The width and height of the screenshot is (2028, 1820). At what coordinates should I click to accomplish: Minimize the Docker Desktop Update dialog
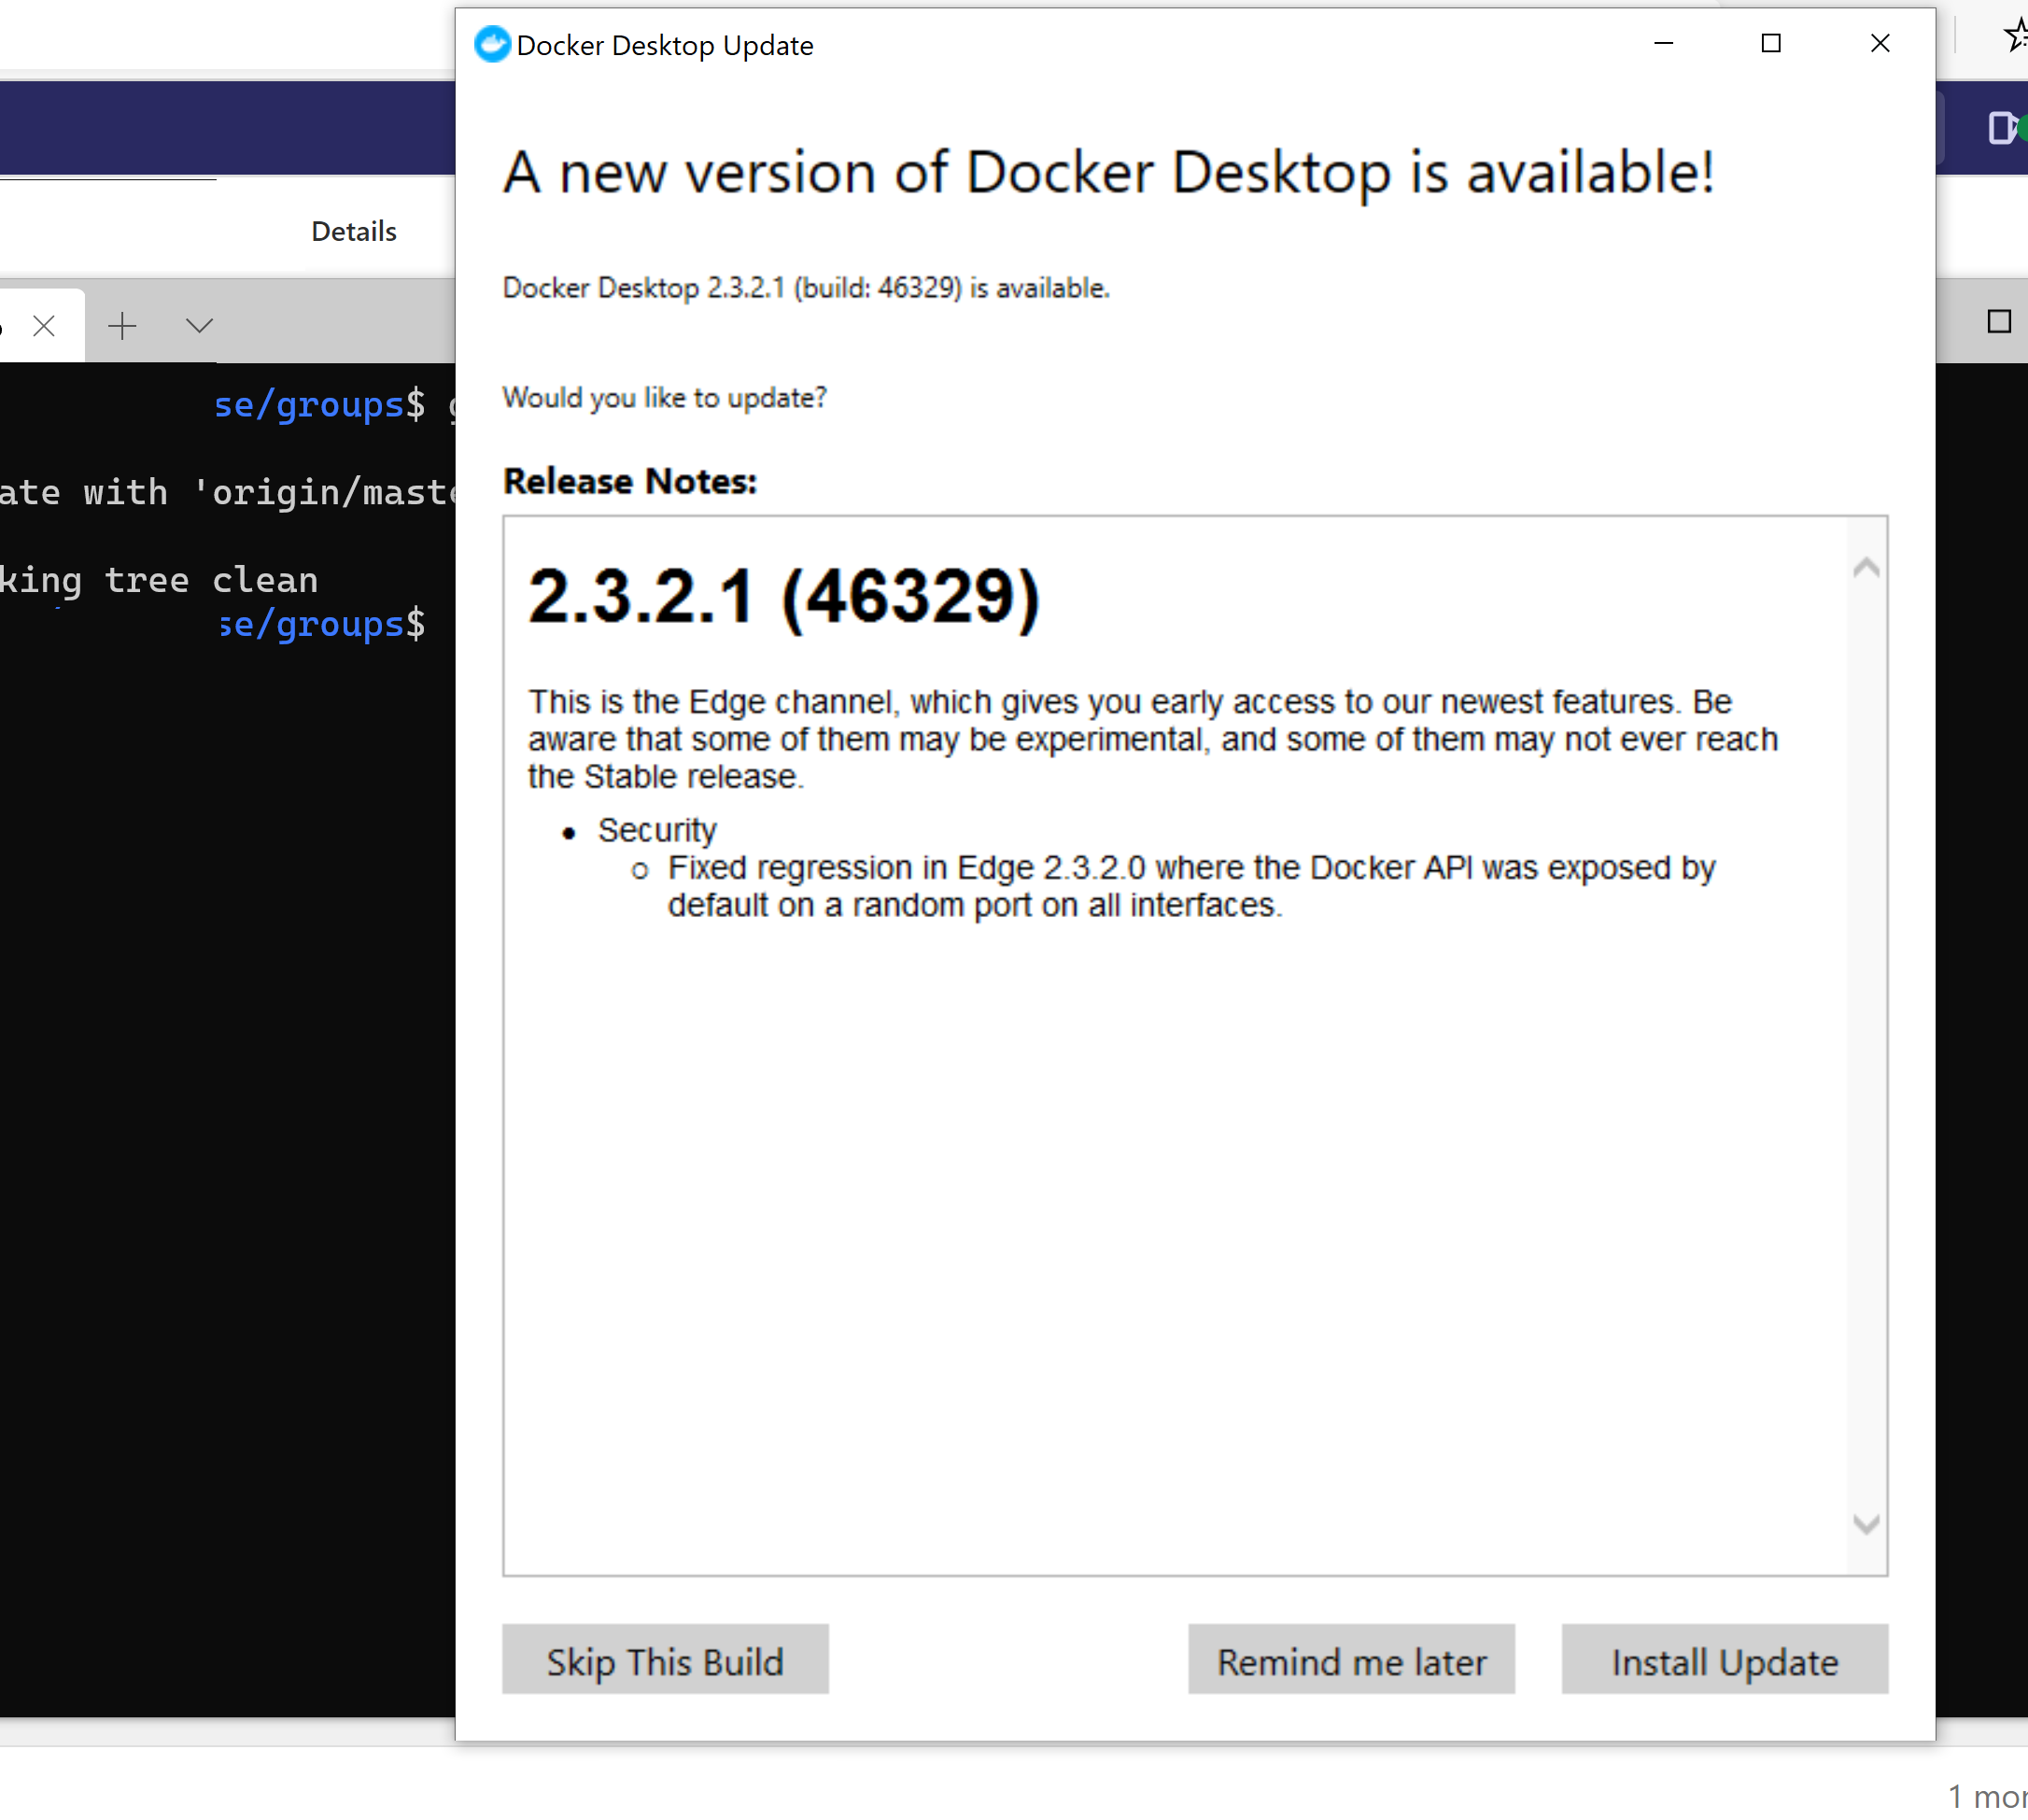pyautogui.click(x=1663, y=44)
